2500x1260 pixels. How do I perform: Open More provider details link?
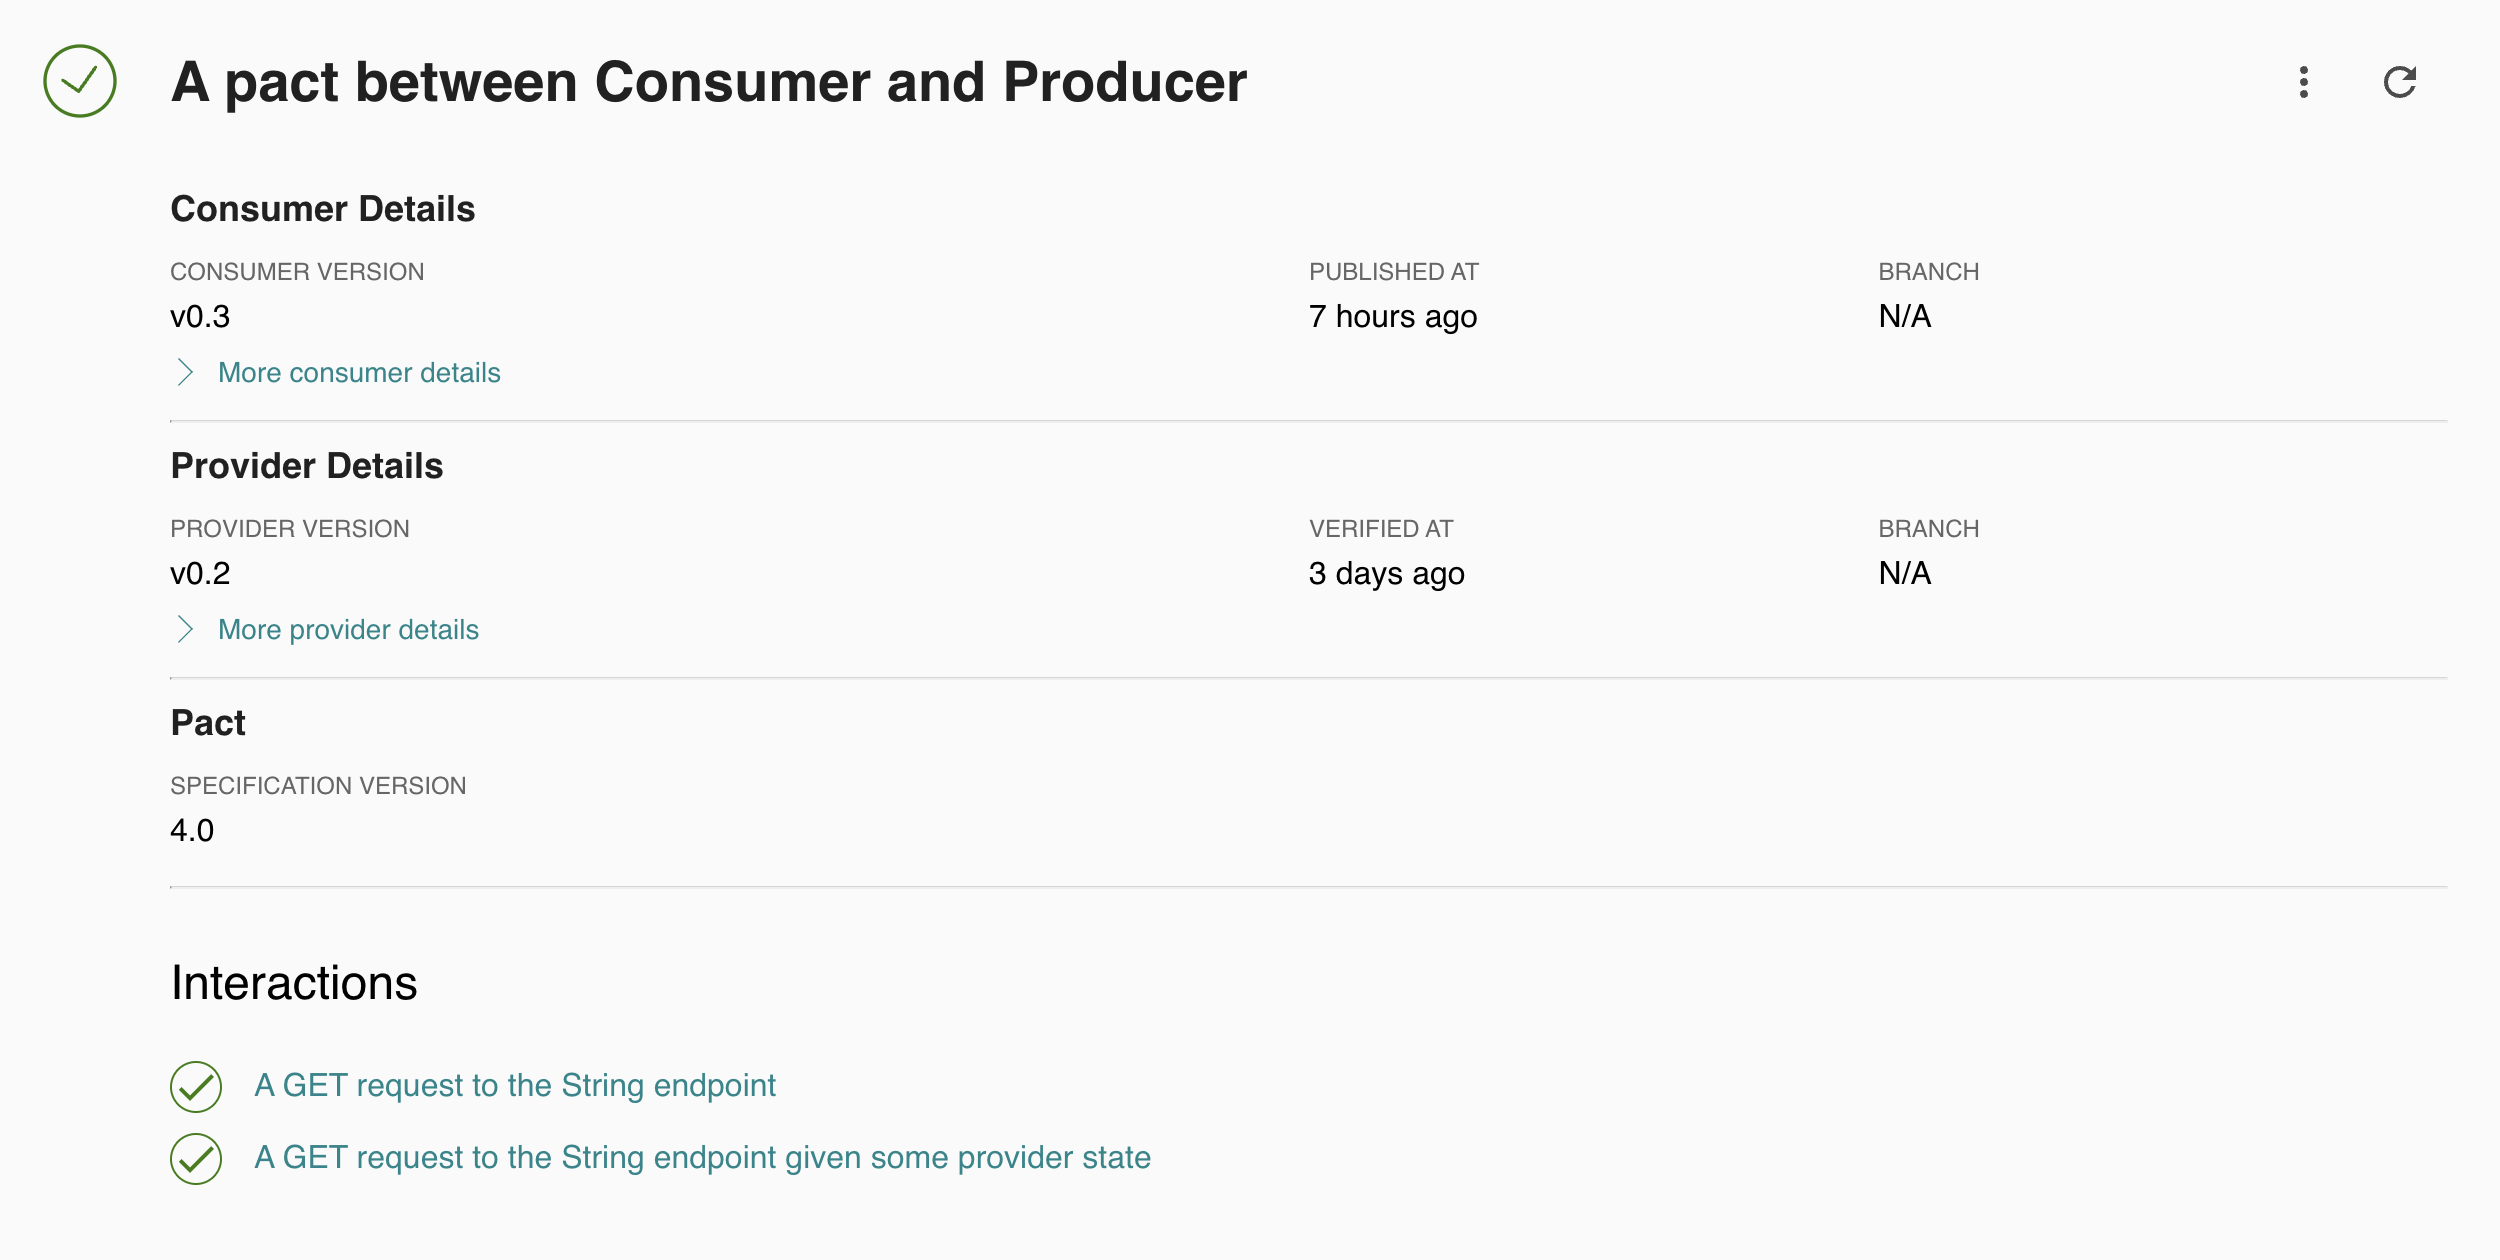point(348,630)
